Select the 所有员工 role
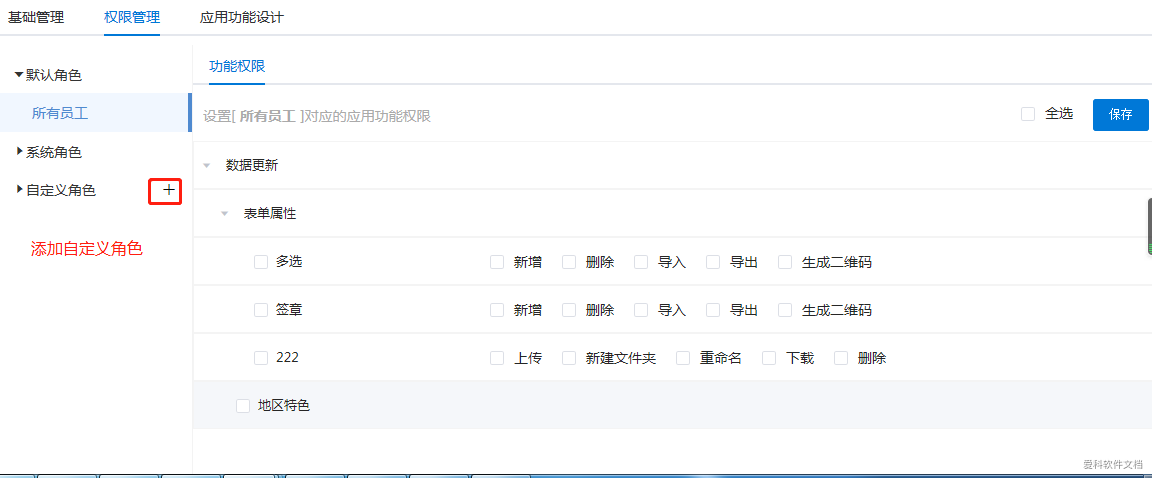The image size is (1152, 478). [96, 113]
